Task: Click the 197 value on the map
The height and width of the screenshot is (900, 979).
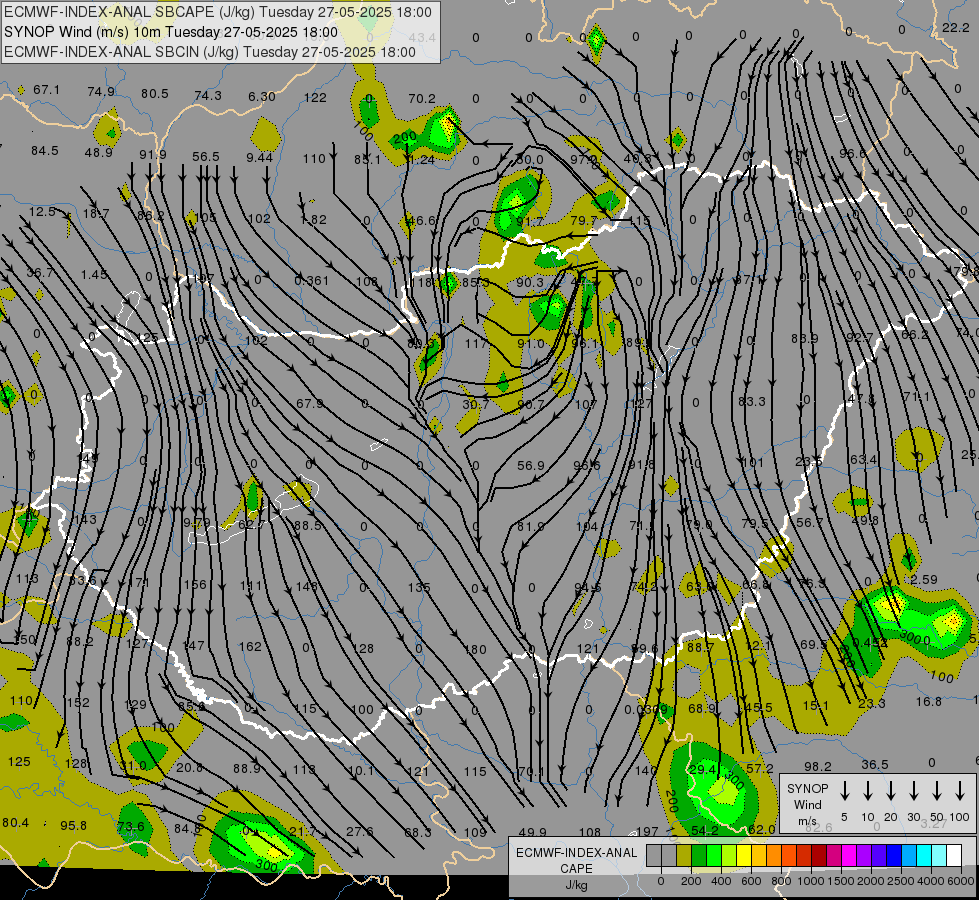Action: (647, 831)
